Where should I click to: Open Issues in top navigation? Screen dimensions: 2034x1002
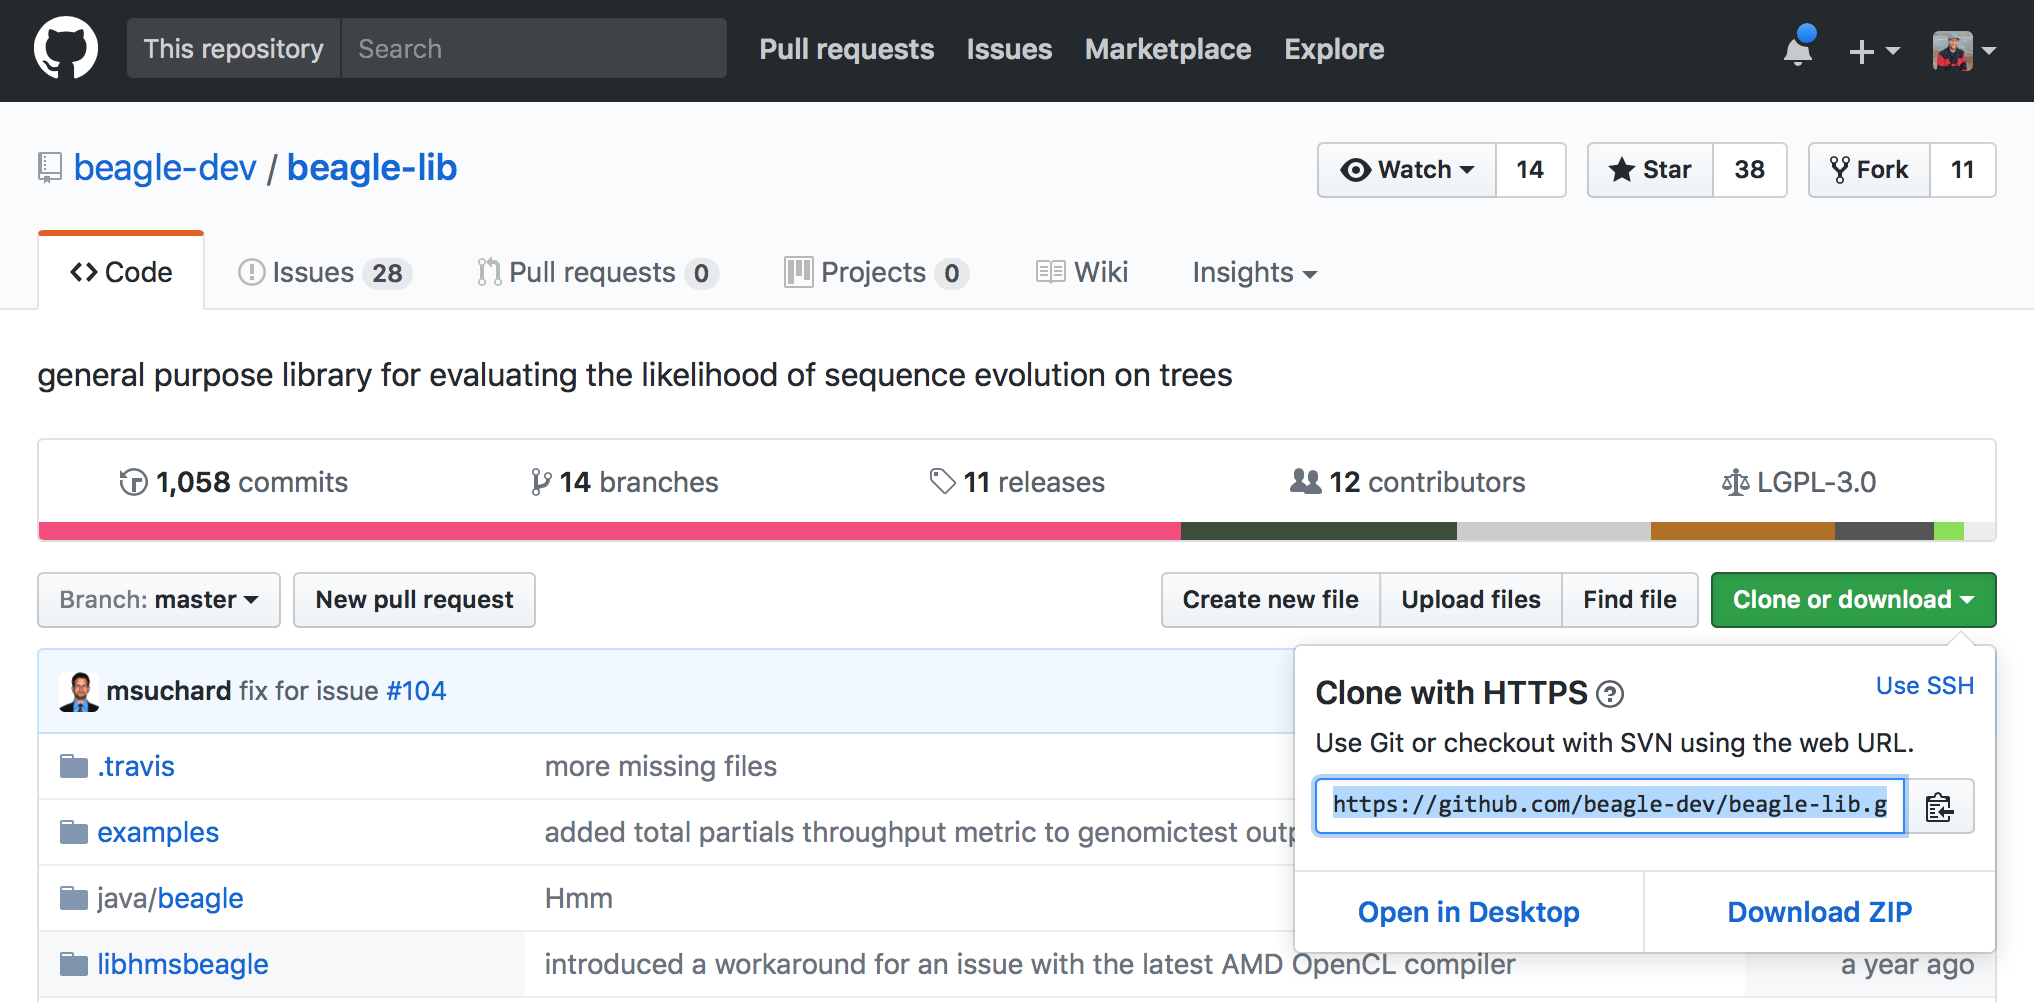pos(1009,49)
